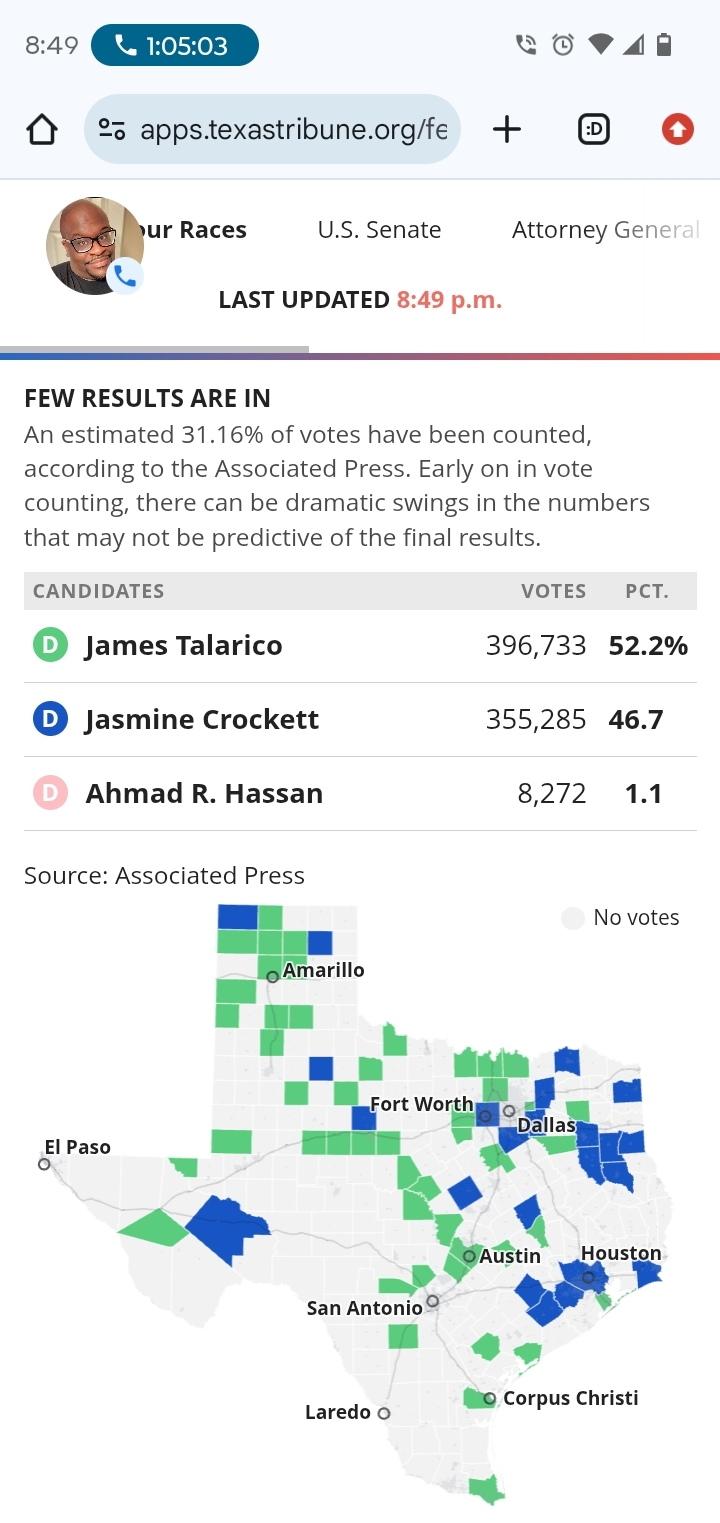Select the James Talarico candidate row
This screenshot has height=1523, width=720.
click(x=360, y=646)
